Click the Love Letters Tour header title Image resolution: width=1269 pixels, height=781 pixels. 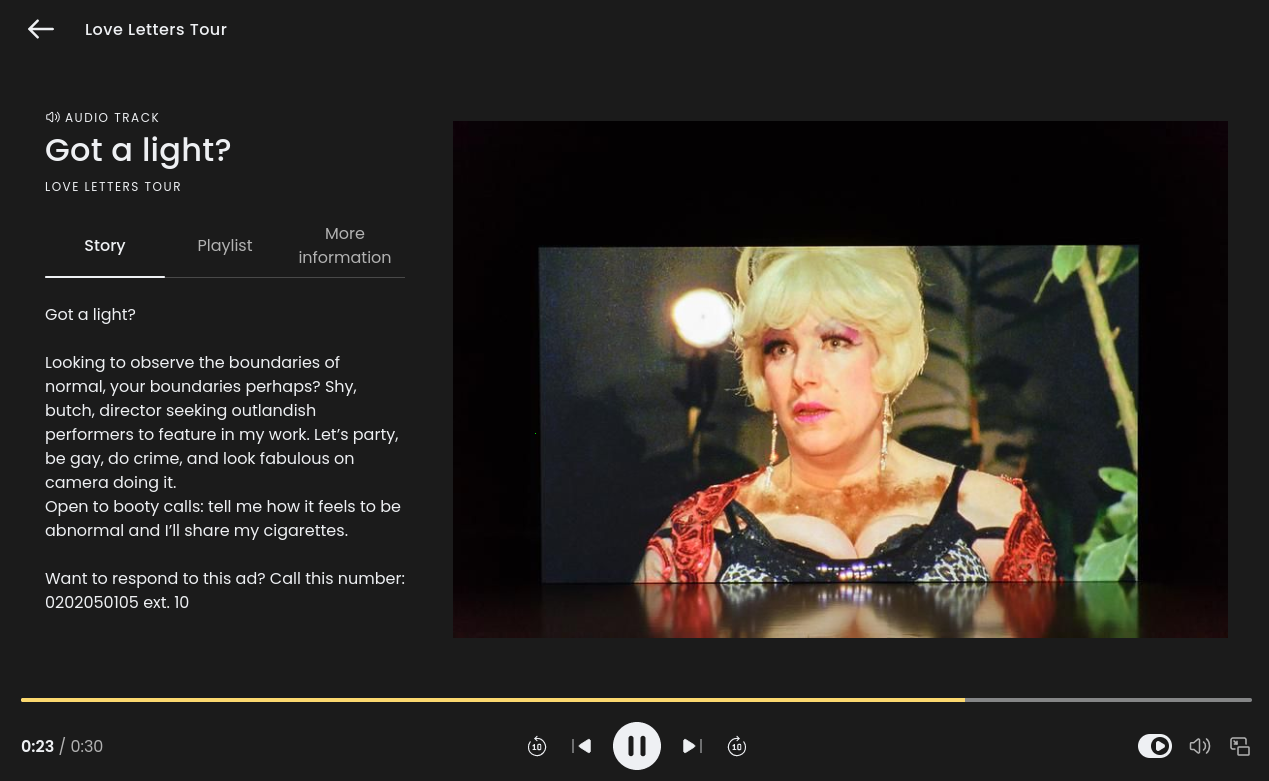coord(156,30)
